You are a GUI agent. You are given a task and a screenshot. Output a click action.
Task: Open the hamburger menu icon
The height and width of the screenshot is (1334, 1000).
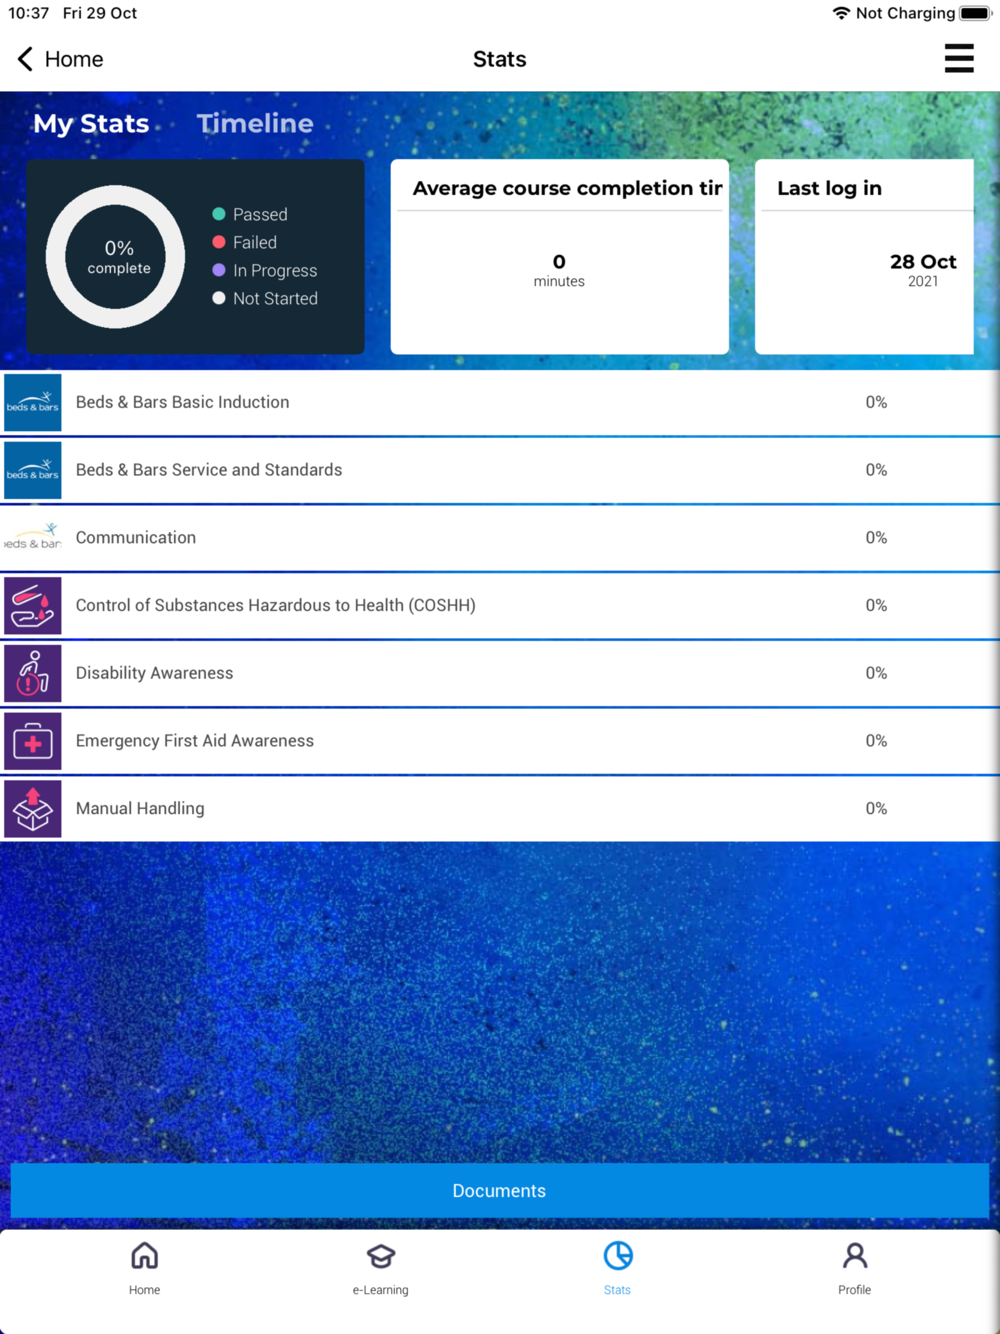point(958,59)
